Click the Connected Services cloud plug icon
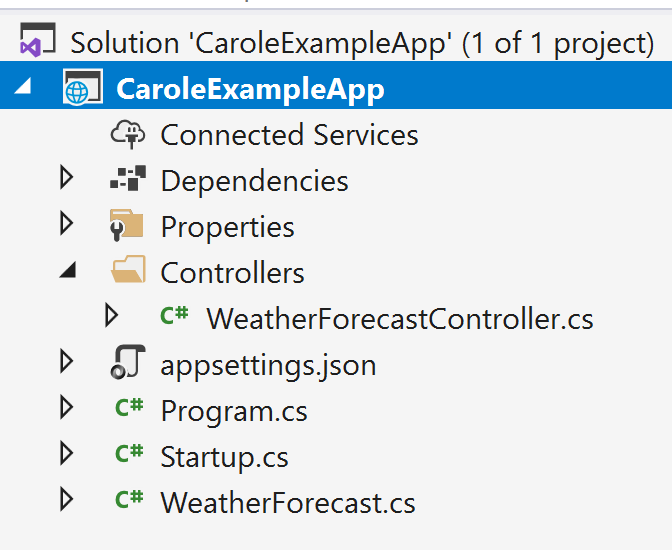 point(128,134)
